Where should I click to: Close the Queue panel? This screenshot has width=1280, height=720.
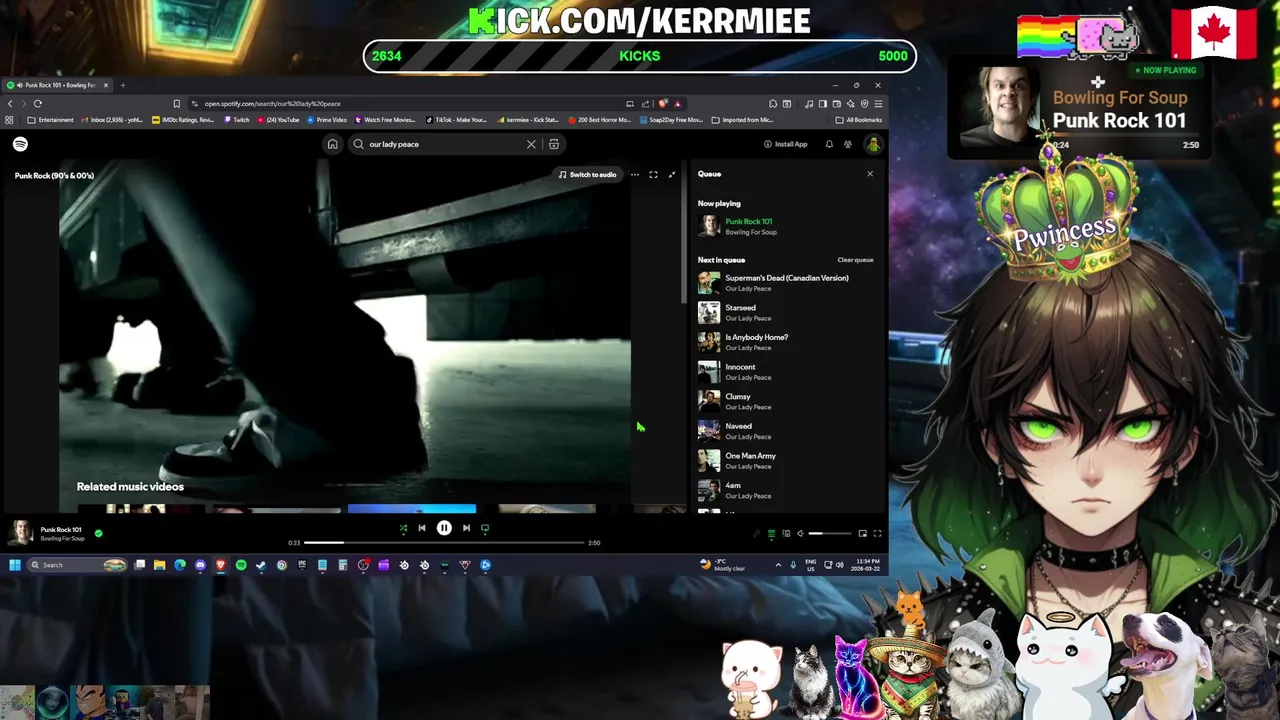tap(870, 174)
